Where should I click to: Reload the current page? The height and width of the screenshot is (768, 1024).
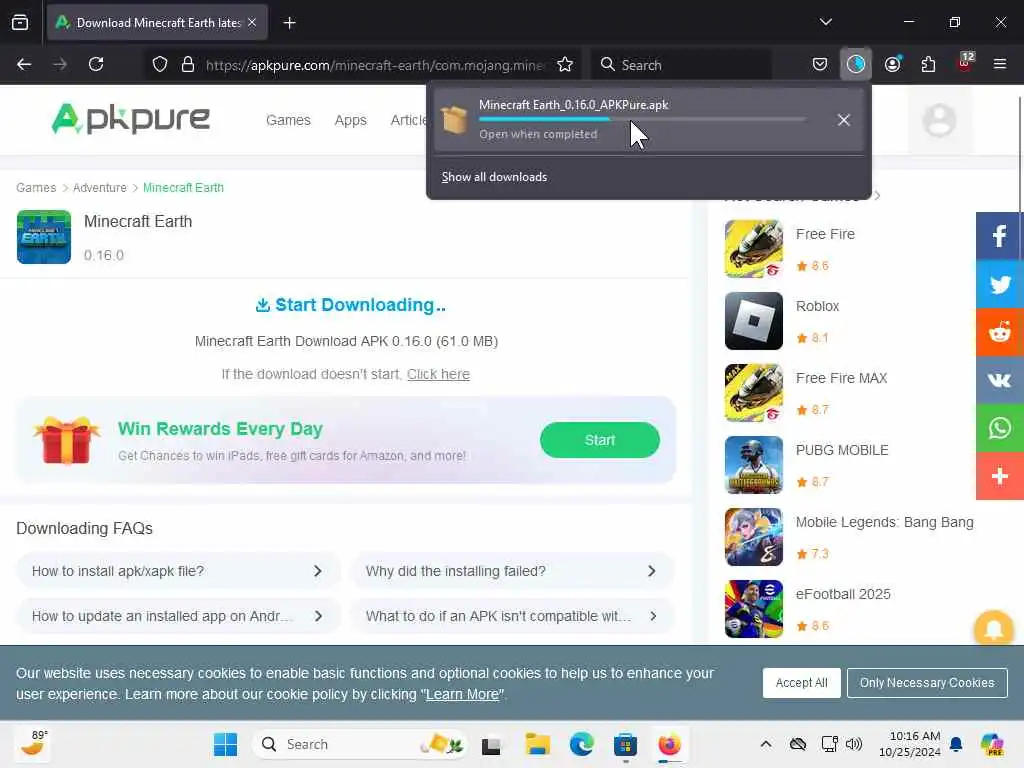96,64
